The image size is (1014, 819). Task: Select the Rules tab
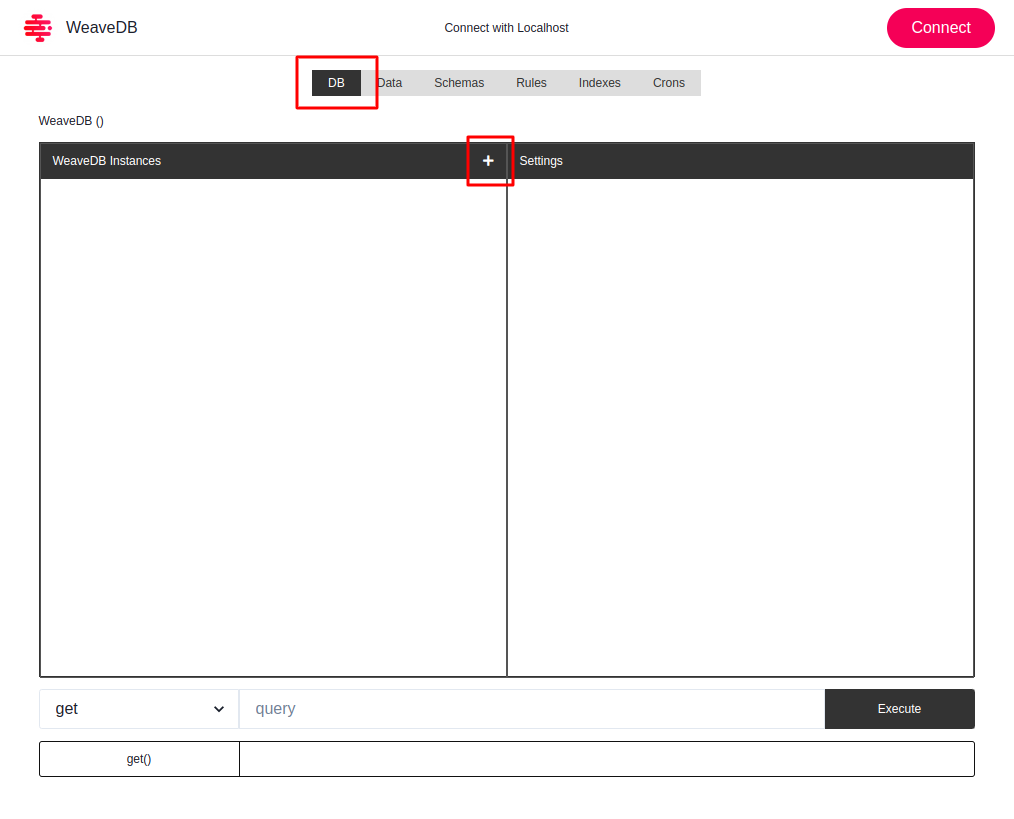(531, 83)
